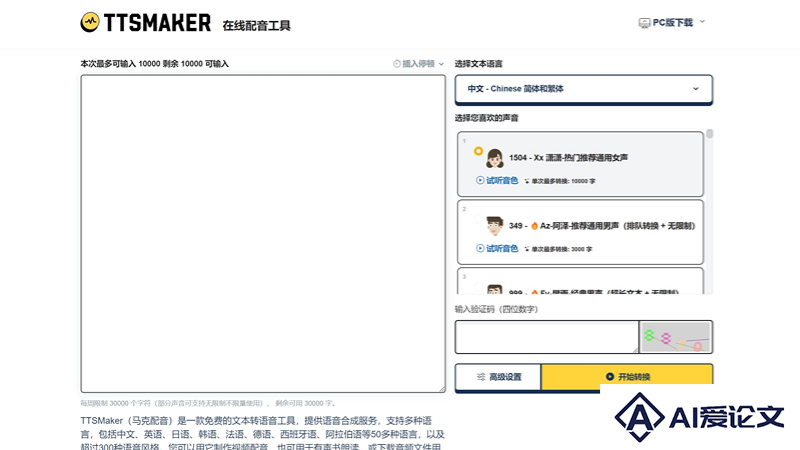This screenshot has height=450, width=800.
Task: Click the 1504 - Xx 潇潇 voice label
Action: pos(568,158)
